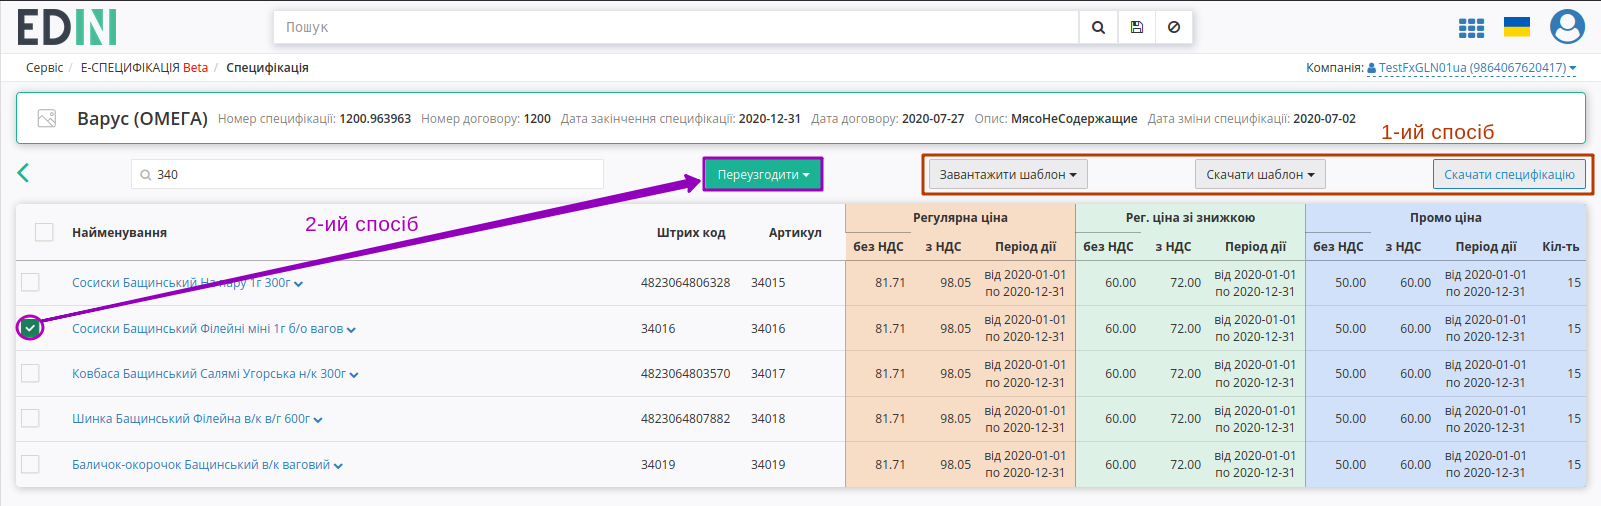Check the Шинка Башцинський Філейна row checkbox
Screen dimensions: 1601x506
[x=30, y=418]
